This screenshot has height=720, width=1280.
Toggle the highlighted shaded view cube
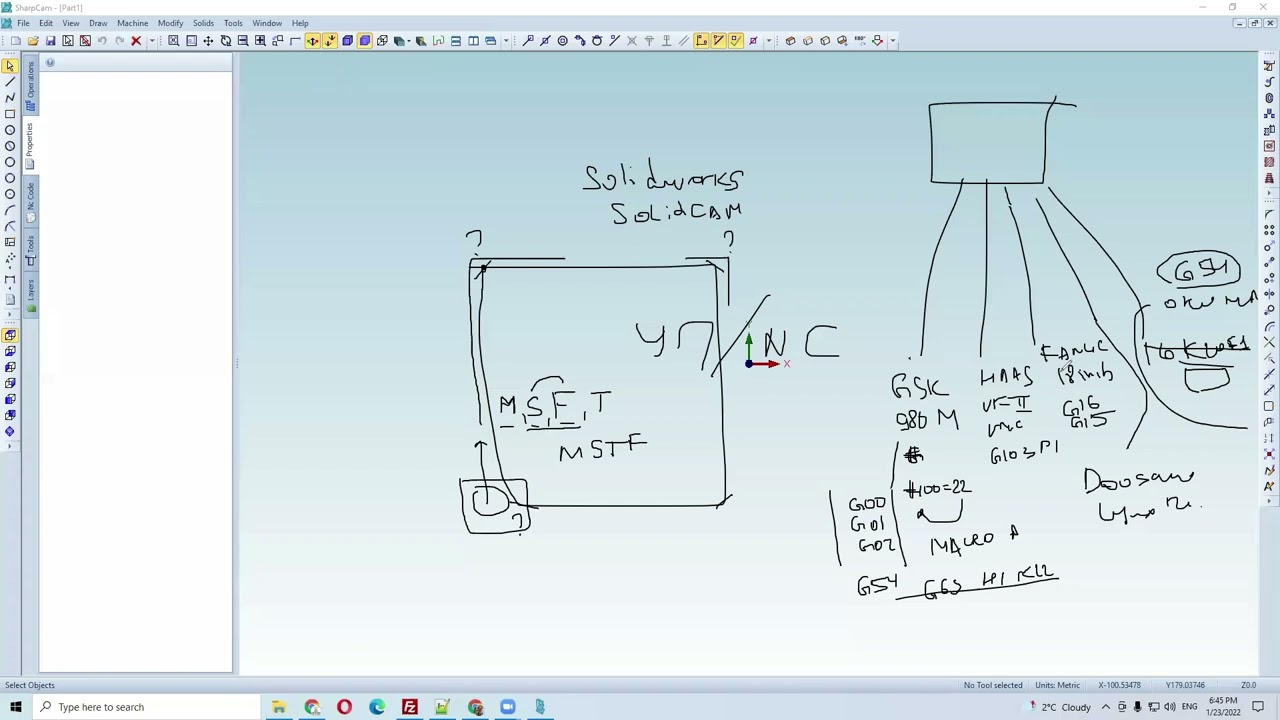click(x=365, y=41)
